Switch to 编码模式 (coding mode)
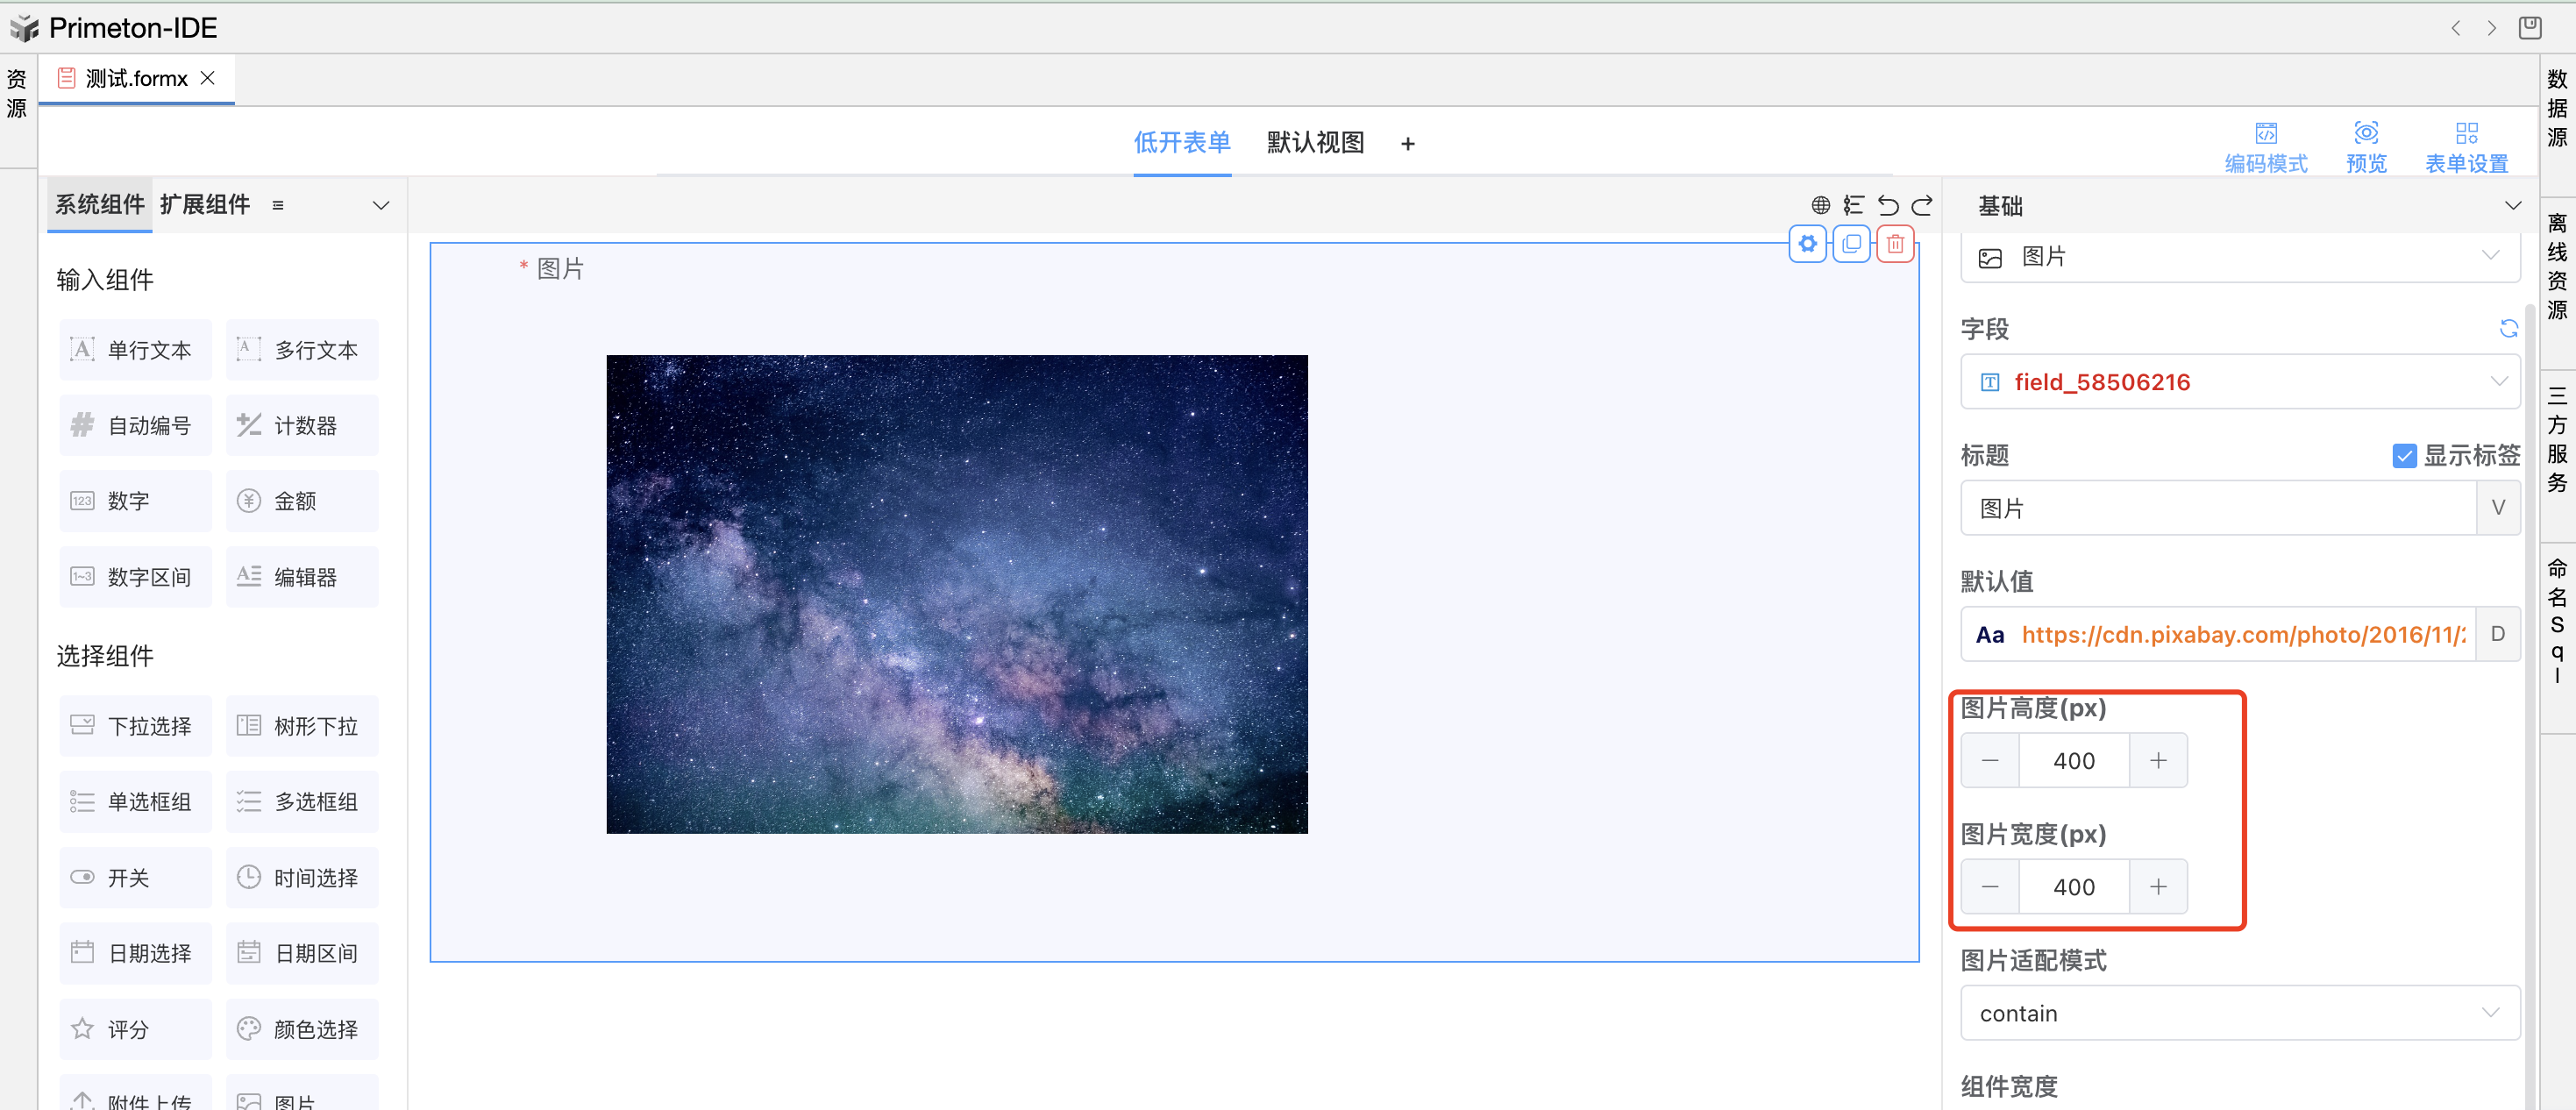Viewport: 2576px width, 1110px height. click(2266, 145)
